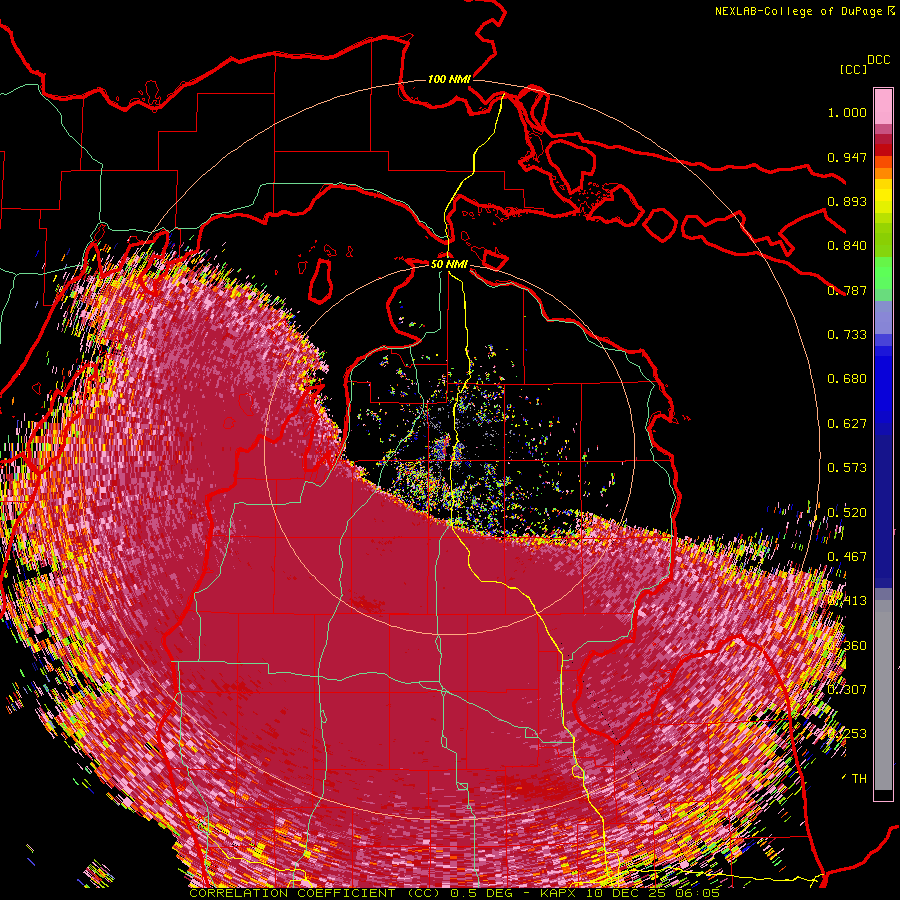900x900 pixels.
Task: Click the light pink top color bar segment
Action: click(x=883, y=106)
